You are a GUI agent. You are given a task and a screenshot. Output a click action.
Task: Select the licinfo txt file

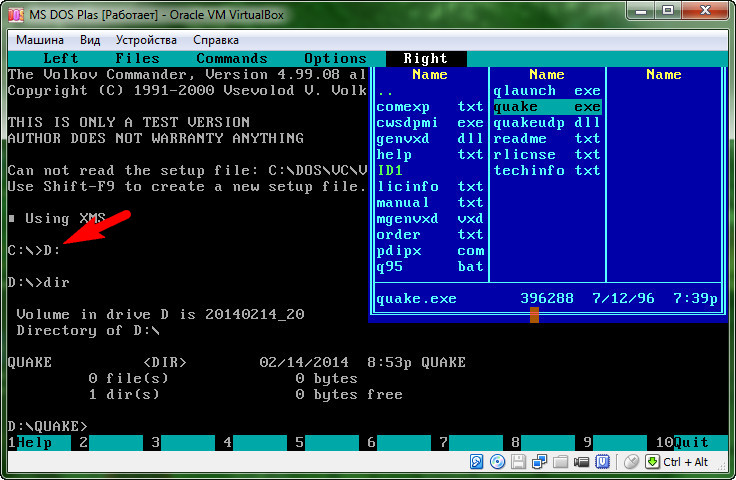pos(429,187)
